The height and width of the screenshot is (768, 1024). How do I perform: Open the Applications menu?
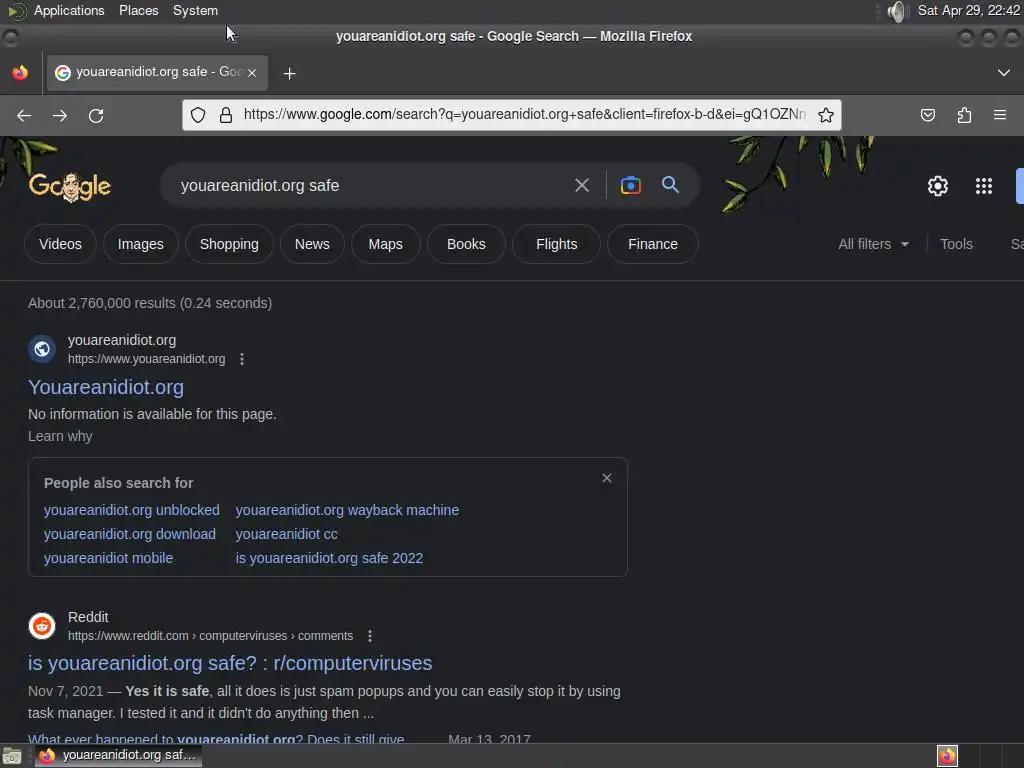pyautogui.click(x=69, y=10)
